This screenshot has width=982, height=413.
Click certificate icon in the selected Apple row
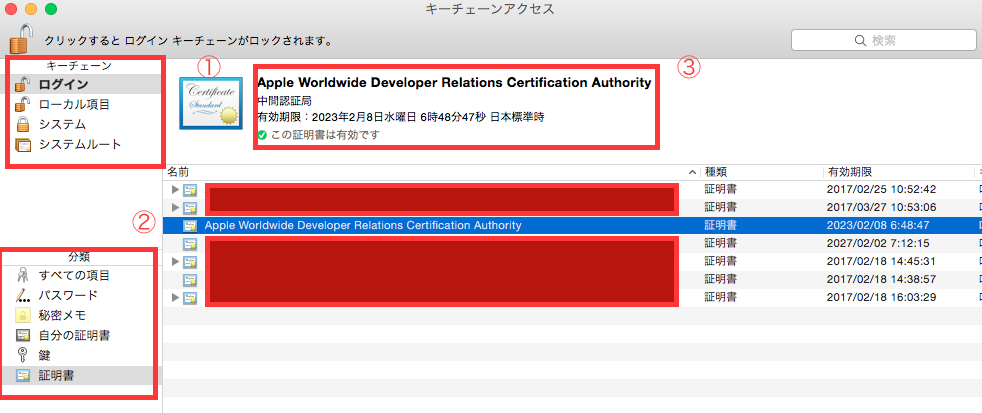tap(190, 225)
